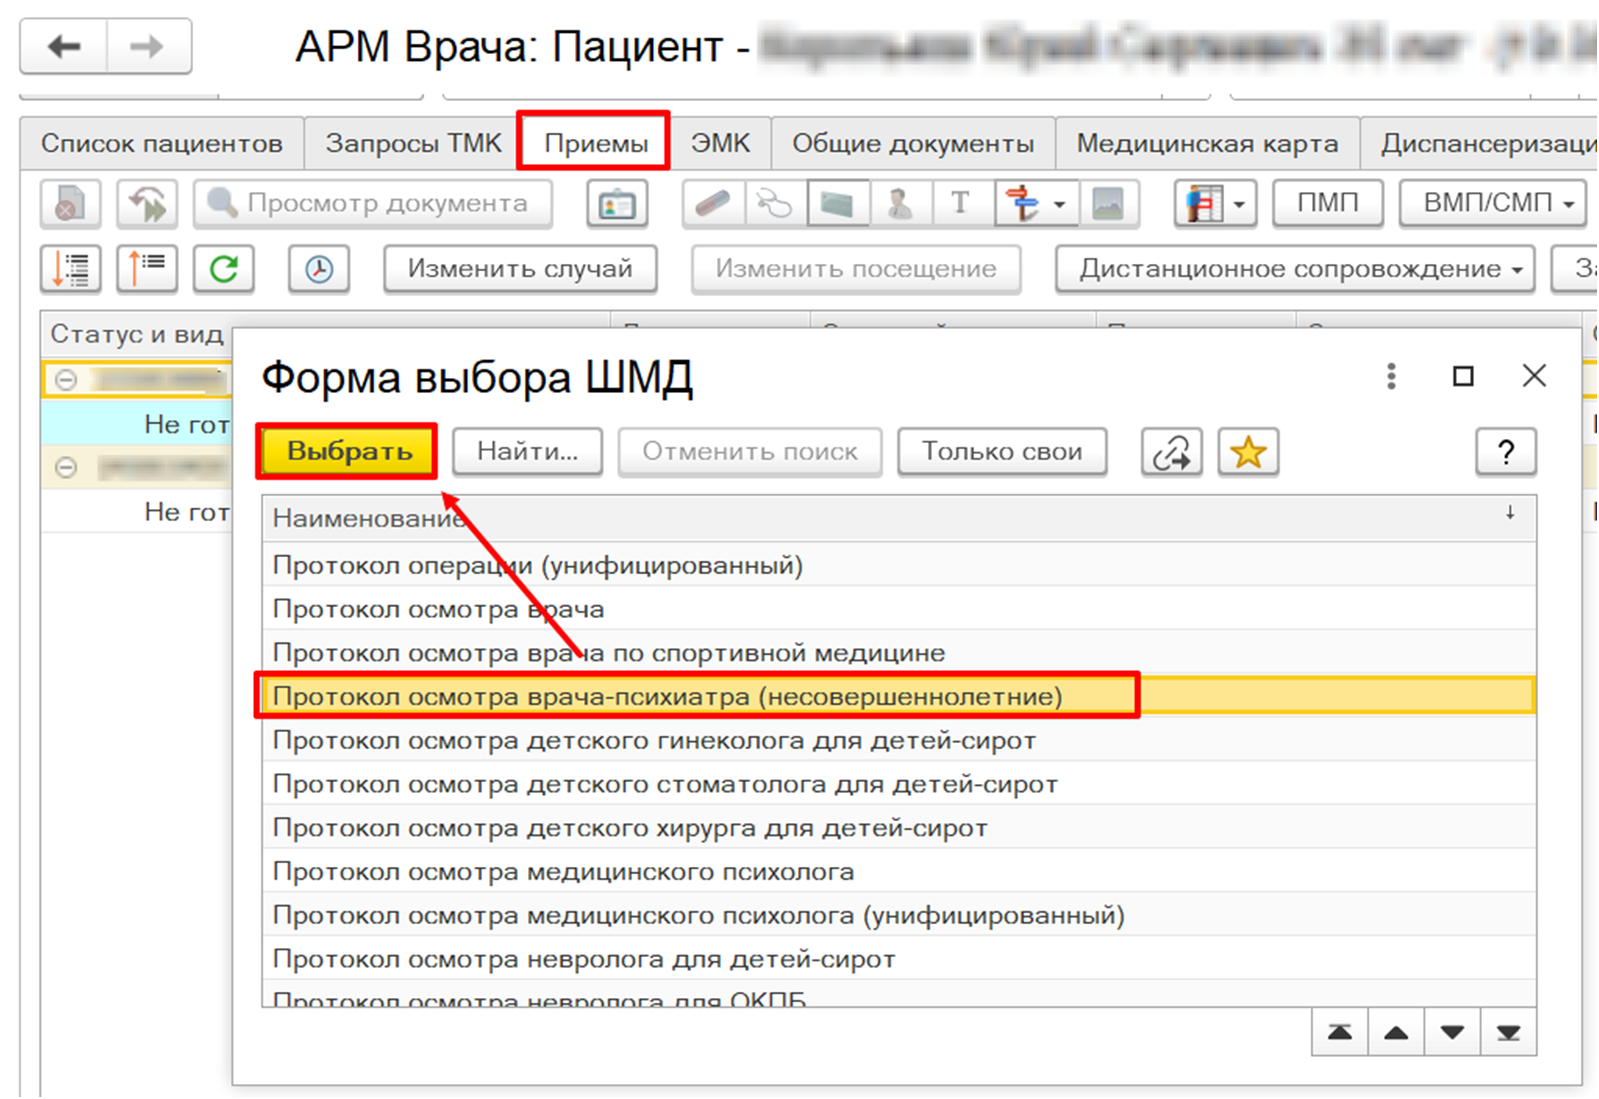Viewport: 1599px width, 1099px height.
Task: Click the stethoscope toolbar icon
Action: click(774, 204)
